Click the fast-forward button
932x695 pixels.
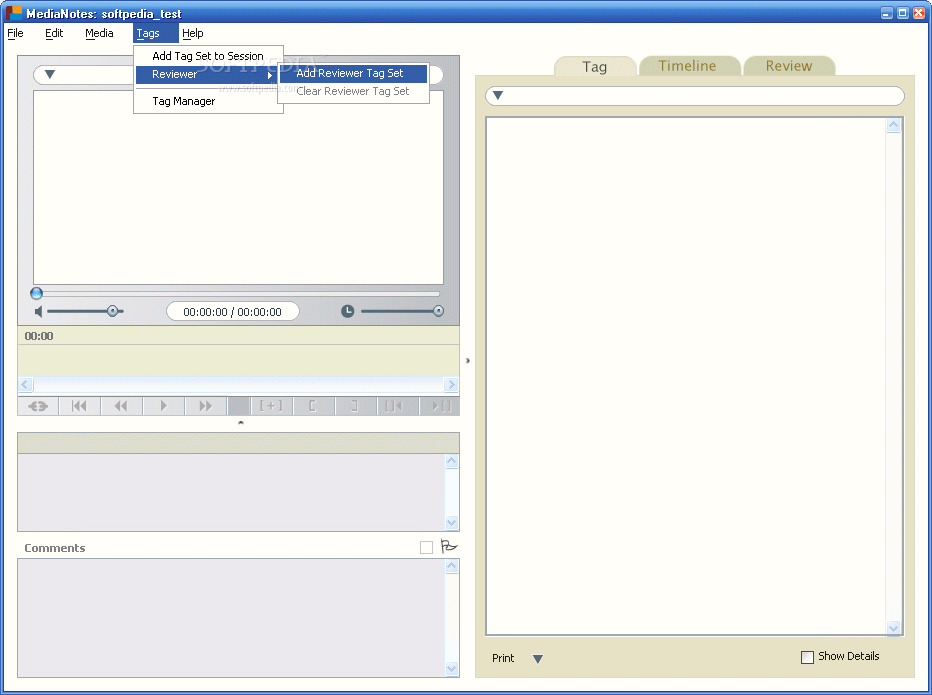coord(206,406)
